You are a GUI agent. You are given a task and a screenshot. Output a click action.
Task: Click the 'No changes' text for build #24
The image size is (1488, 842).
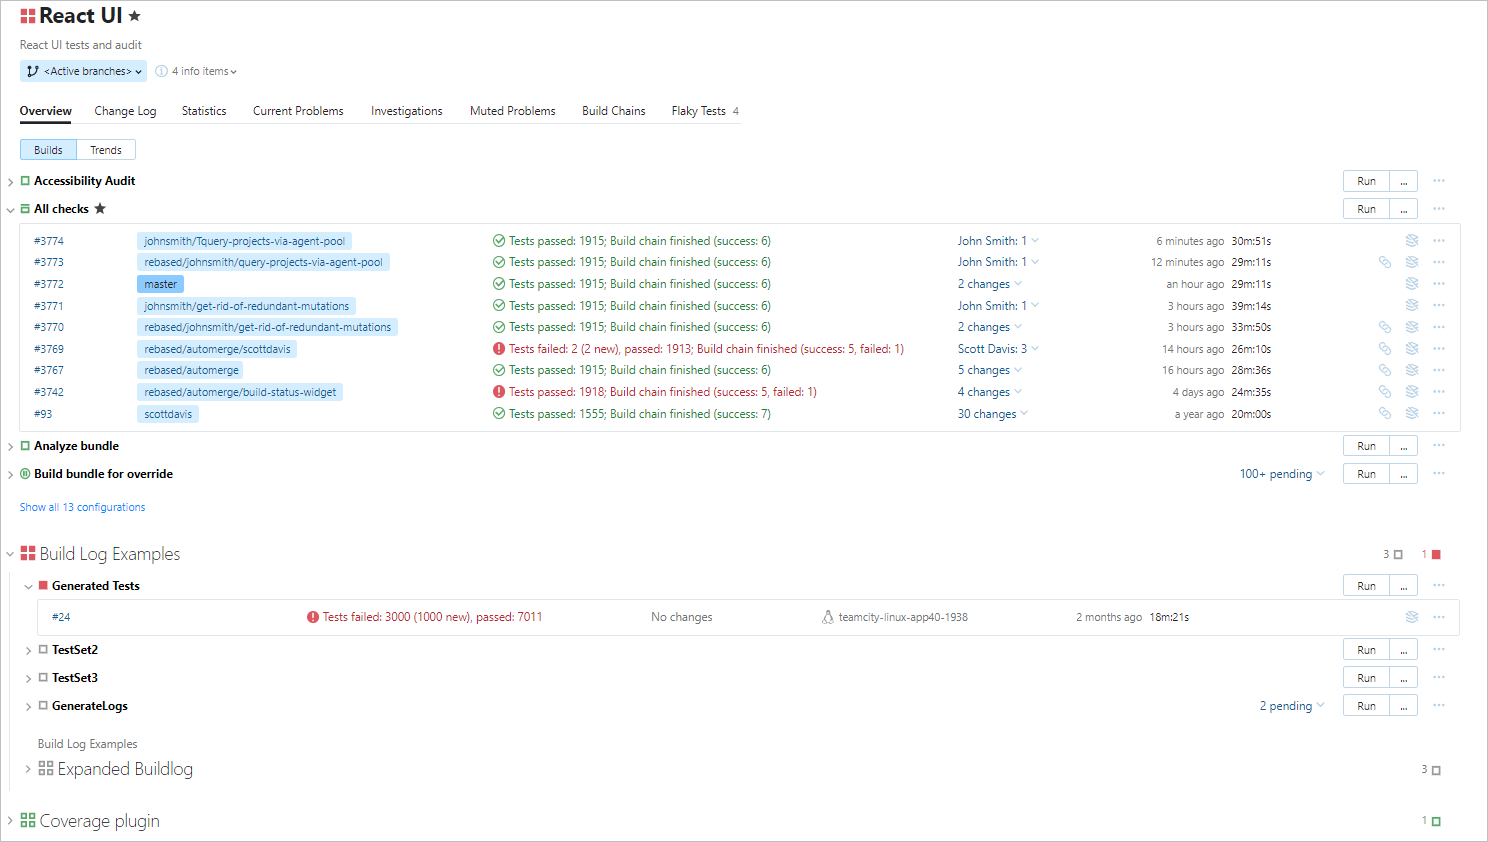[x=682, y=617]
